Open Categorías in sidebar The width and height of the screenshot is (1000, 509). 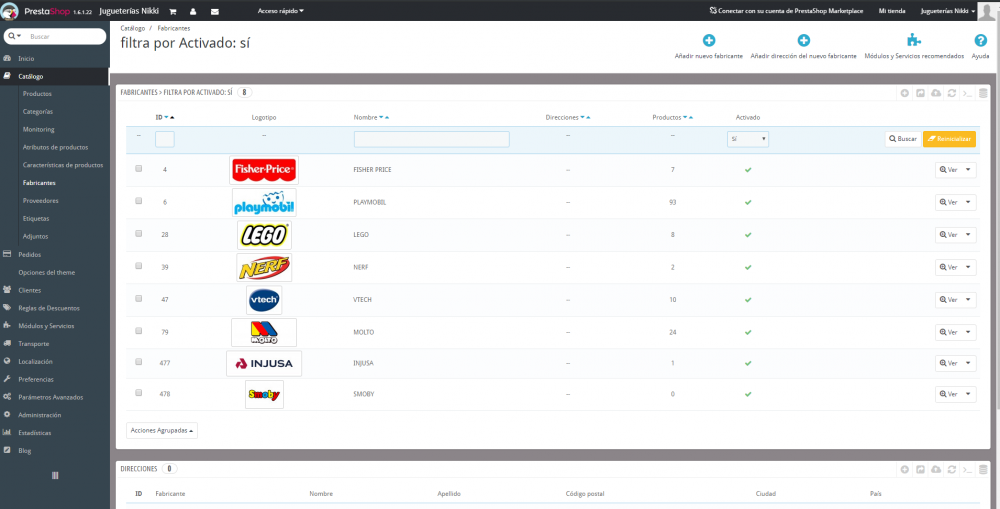coord(38,112)
